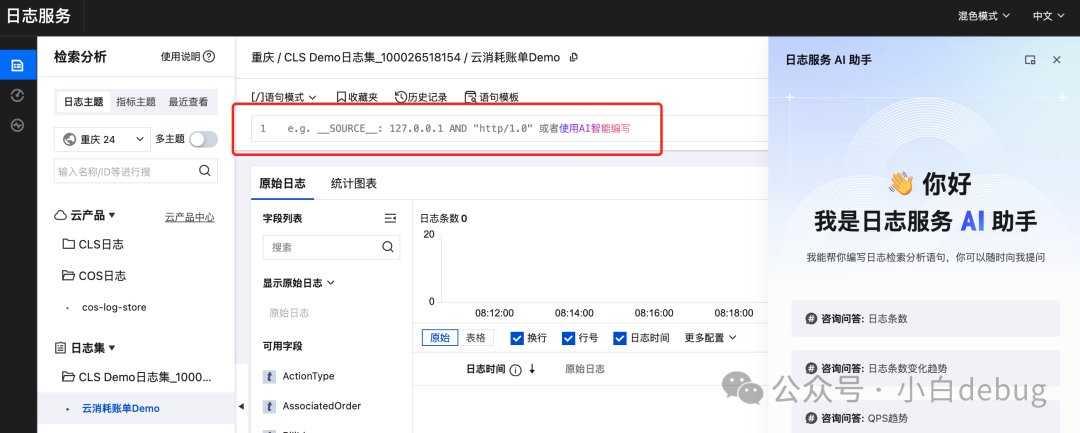This screenshot has height=433, width=1080.
Task: Select the 原始 view option
Action: (x=440, y=337)
